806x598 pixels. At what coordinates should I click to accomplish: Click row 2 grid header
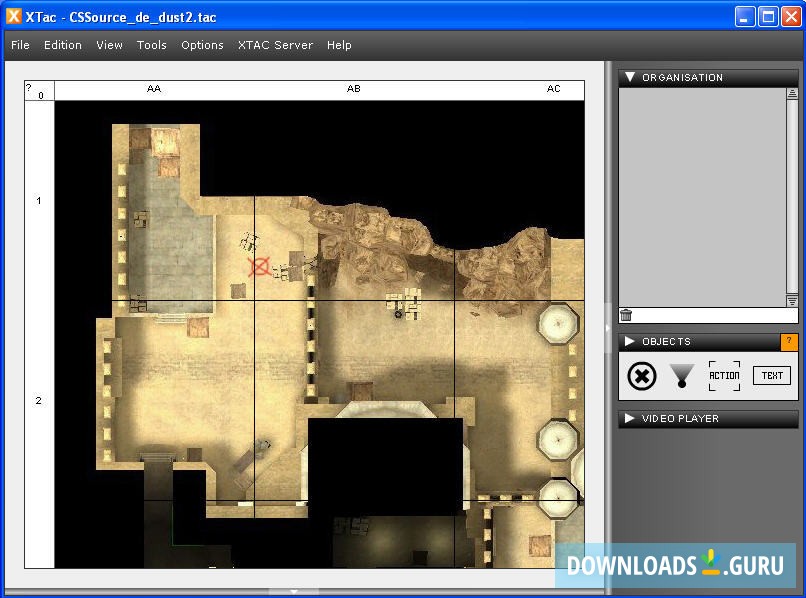39,401
